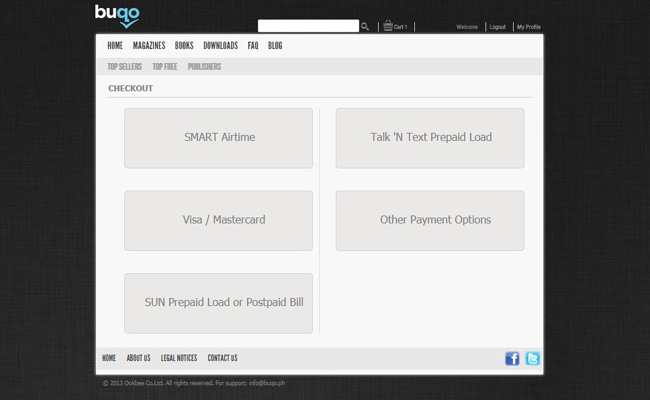Click the search magnifier icon
Screen dimensions: 650x400
365,27
